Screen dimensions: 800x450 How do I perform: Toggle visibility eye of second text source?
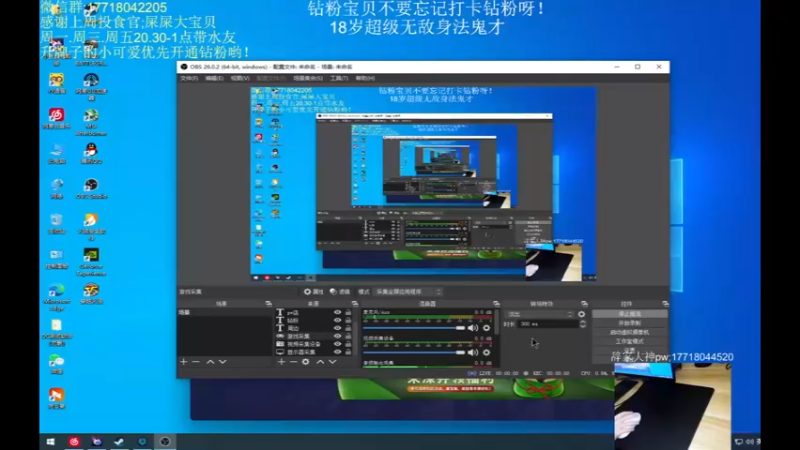click(x=337, y=320)
